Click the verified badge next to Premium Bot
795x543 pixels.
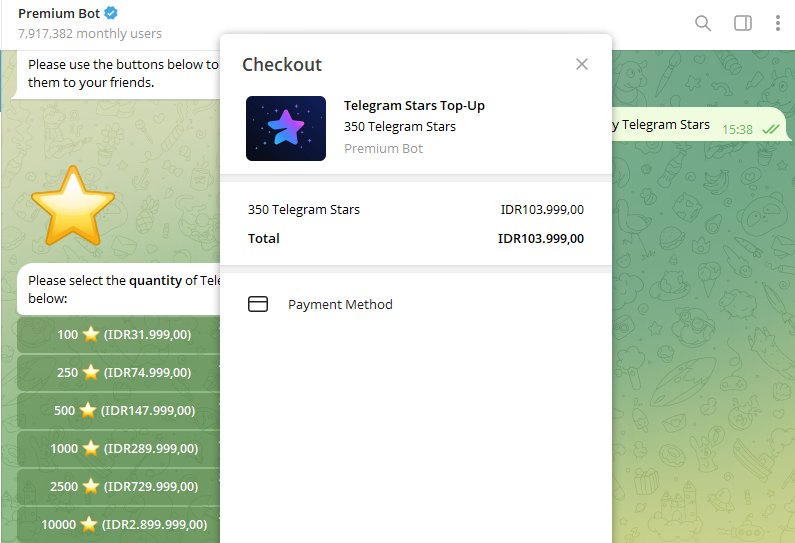111,13
